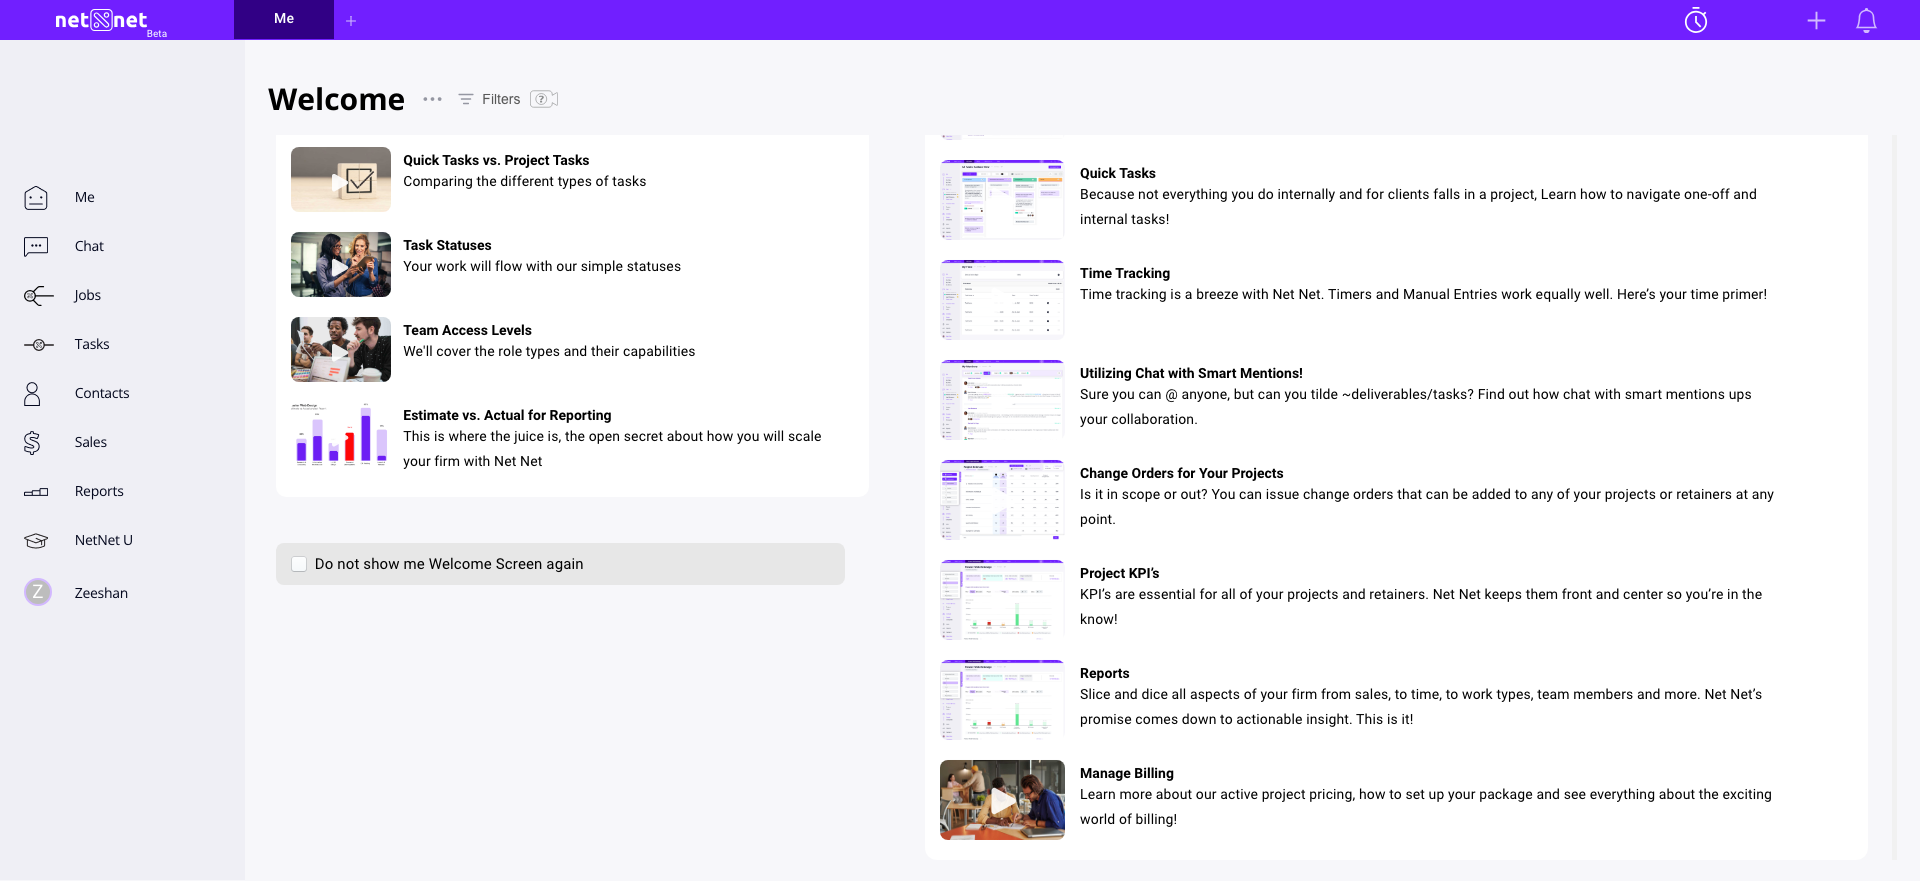1920x881 pixels.
Task: Click the Reports heading in tutorial list
Action: 1105,674
